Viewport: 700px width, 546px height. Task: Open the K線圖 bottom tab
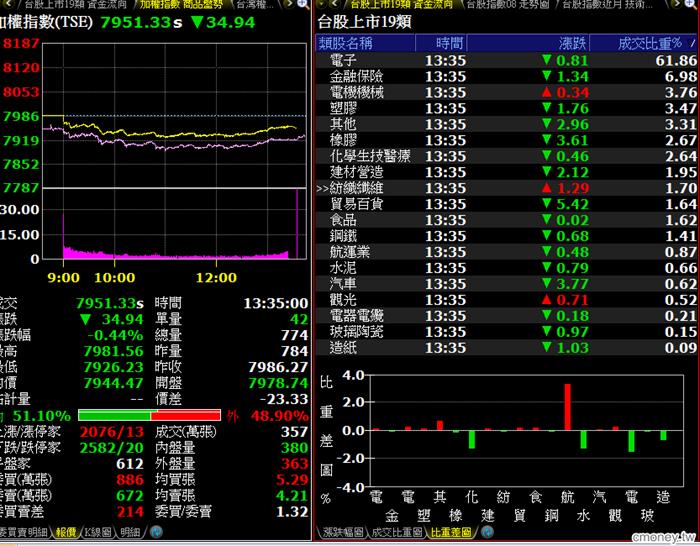click(98, 532)
